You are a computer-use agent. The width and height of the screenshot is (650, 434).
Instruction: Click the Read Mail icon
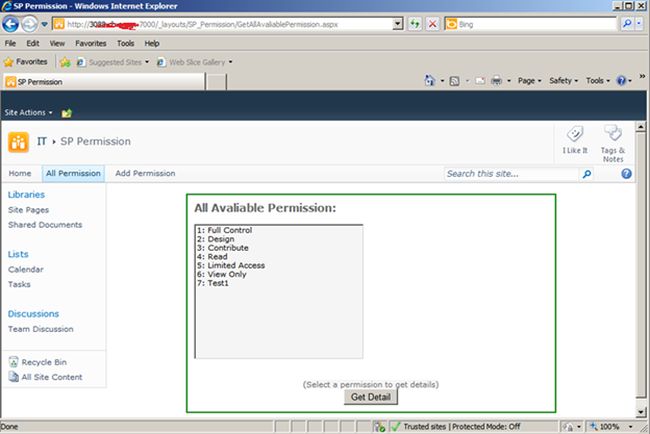click(480, 81)
